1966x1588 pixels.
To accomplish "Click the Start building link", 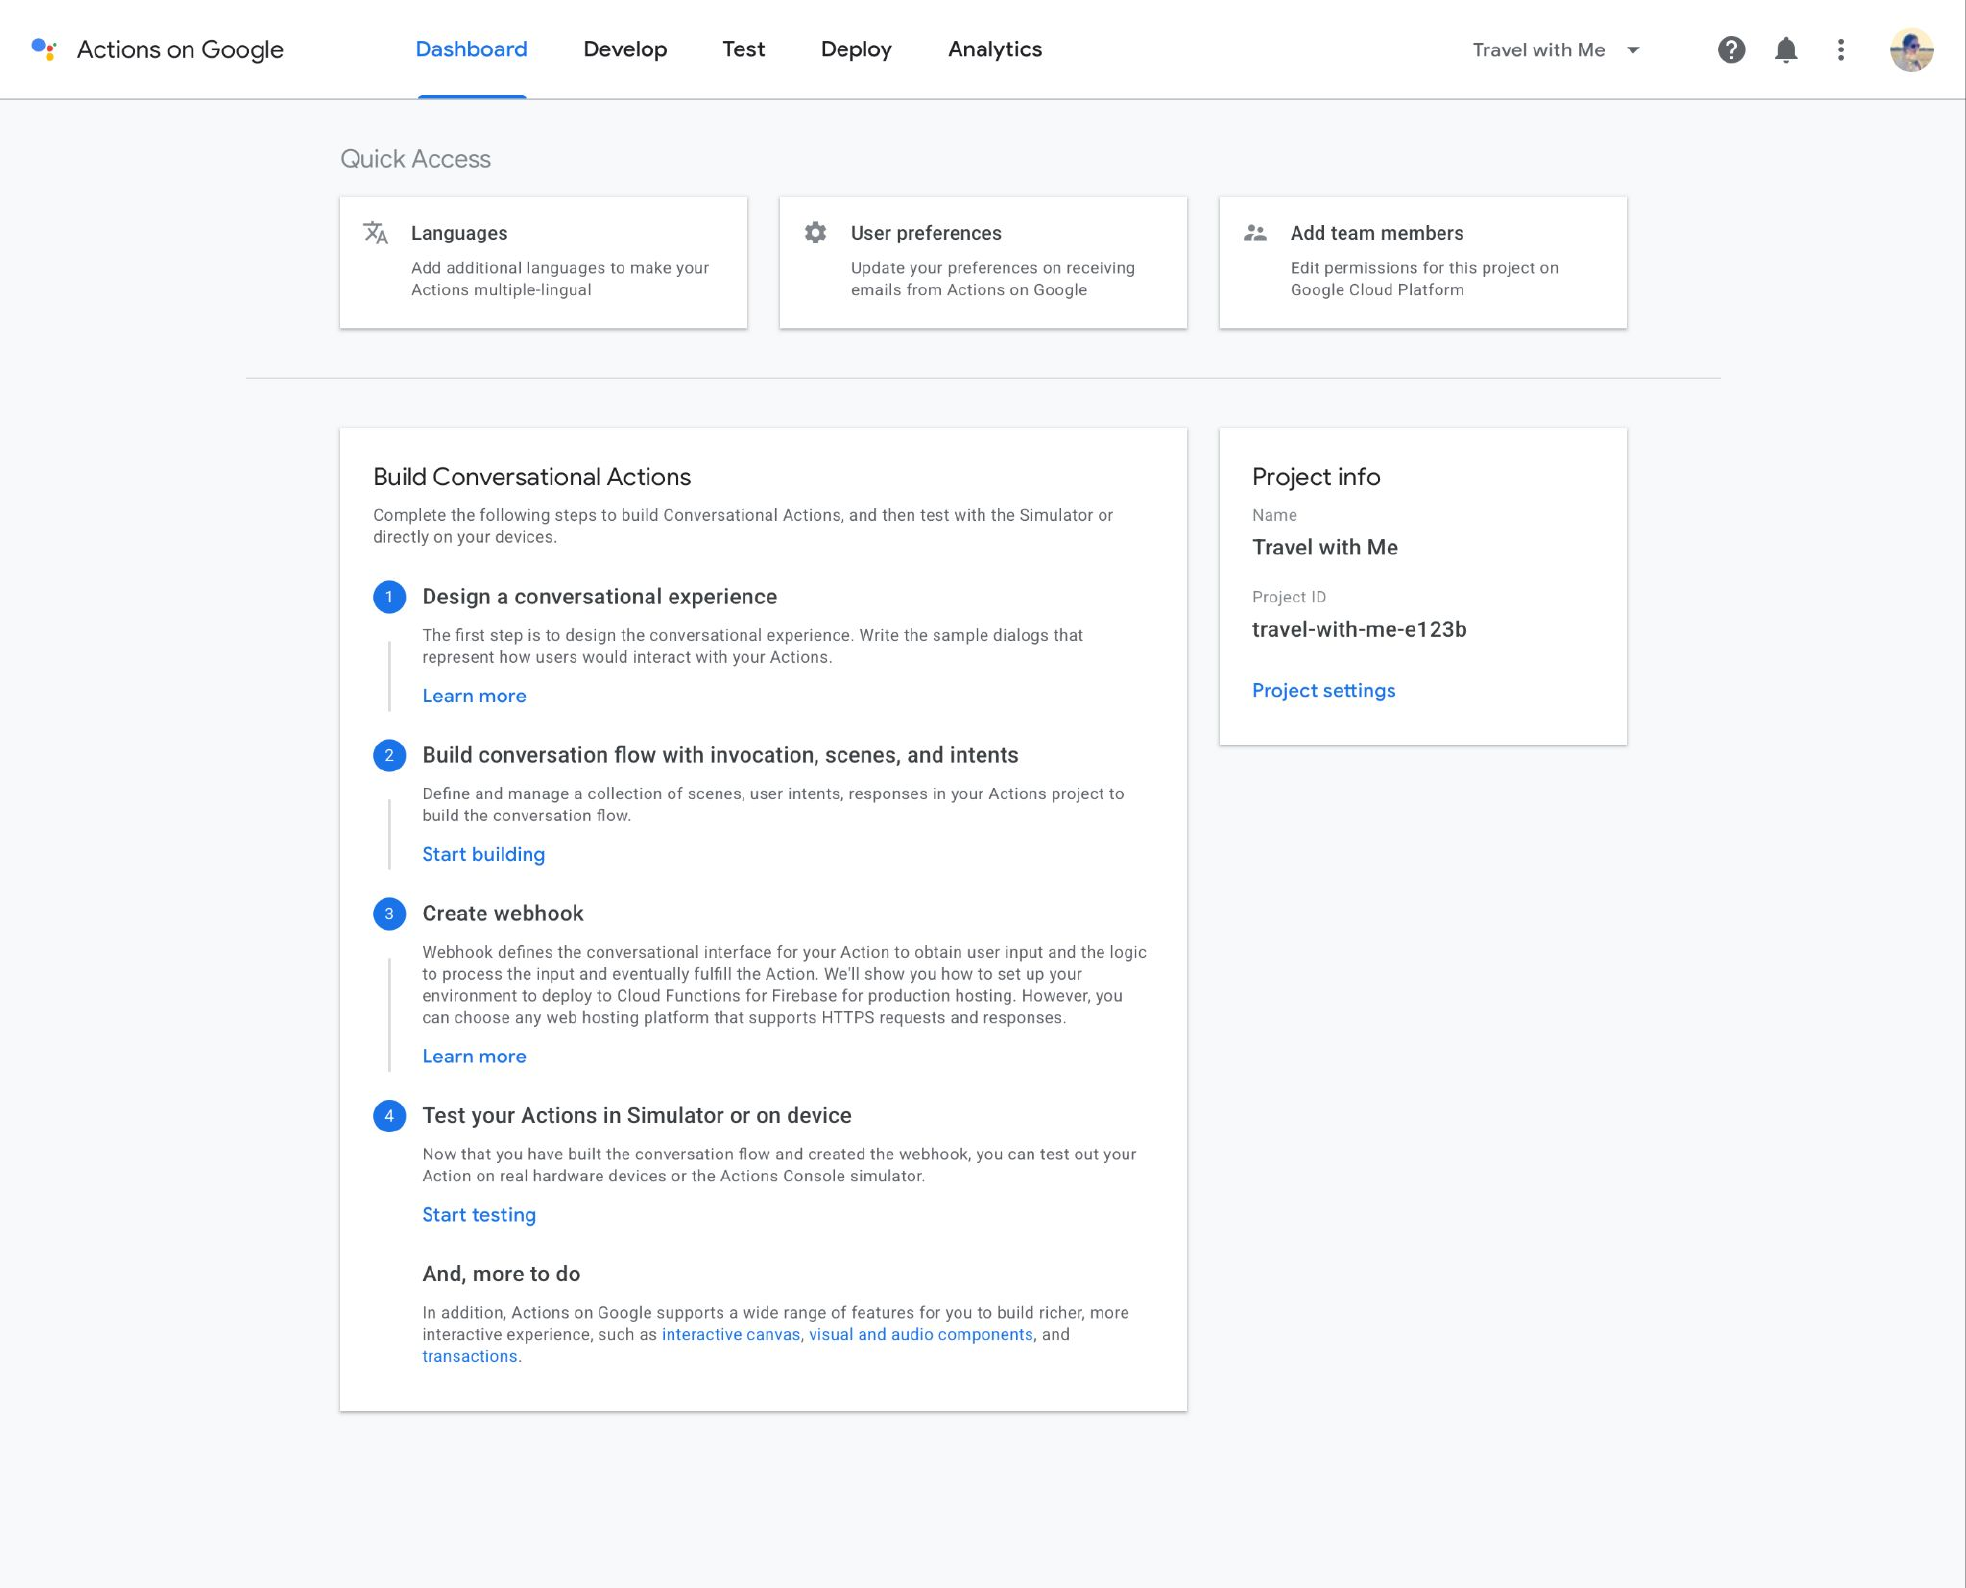I will [483, 854].
